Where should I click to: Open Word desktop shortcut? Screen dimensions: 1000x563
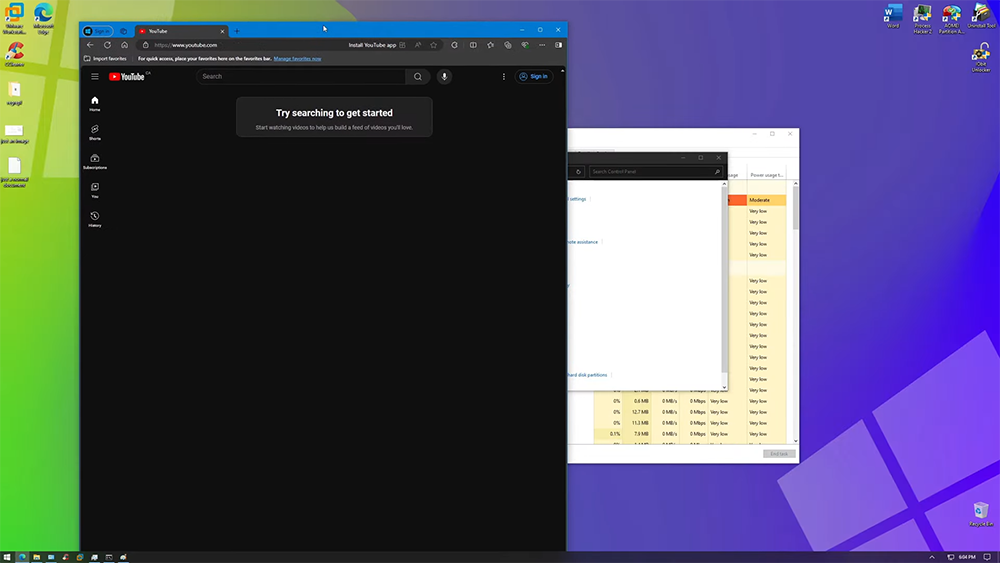893,17
